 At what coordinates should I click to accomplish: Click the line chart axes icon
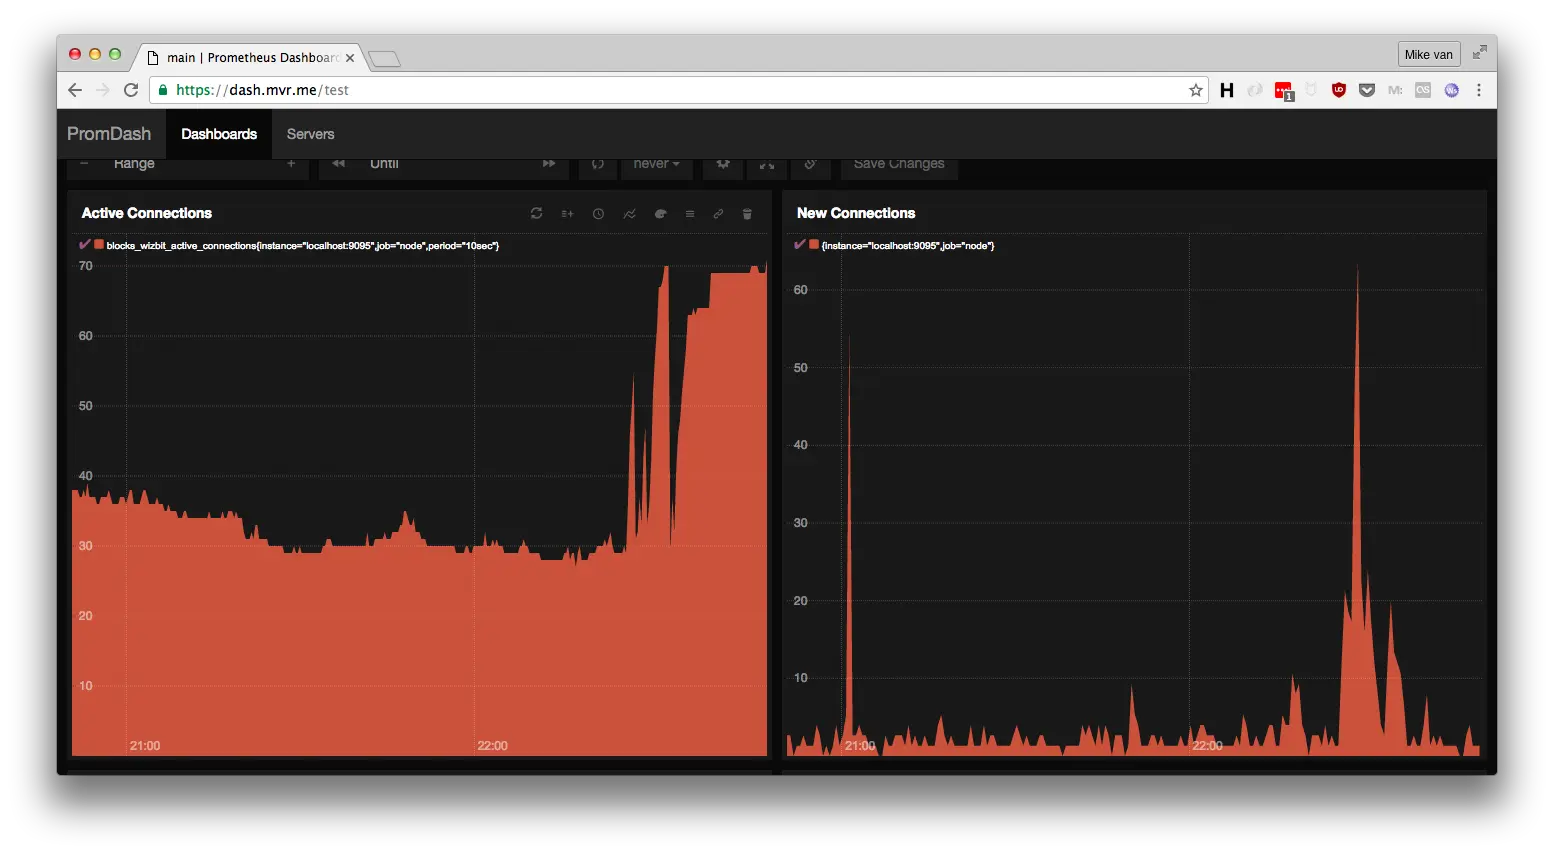629,213
